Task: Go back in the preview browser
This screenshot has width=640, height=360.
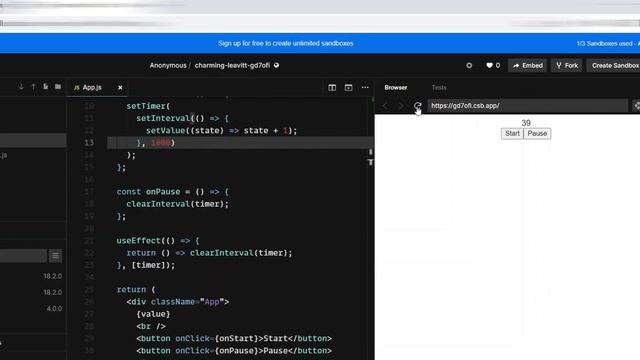Action: [385, 106]
